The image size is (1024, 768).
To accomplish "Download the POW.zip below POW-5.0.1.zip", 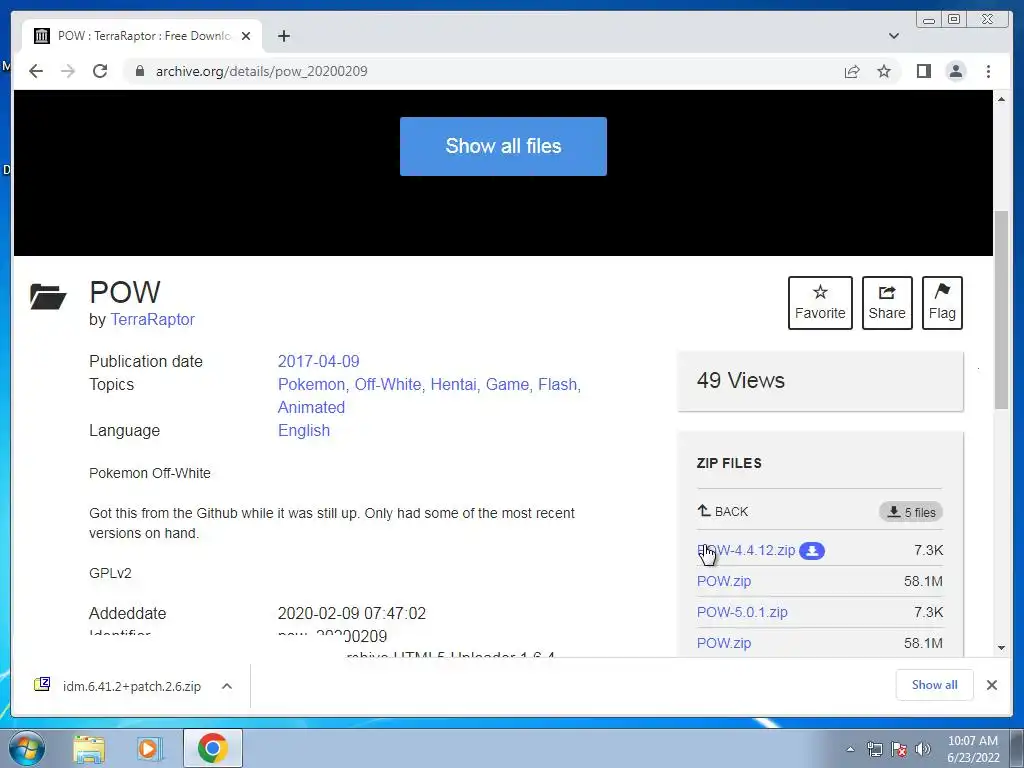I will [x=724, y=643].
